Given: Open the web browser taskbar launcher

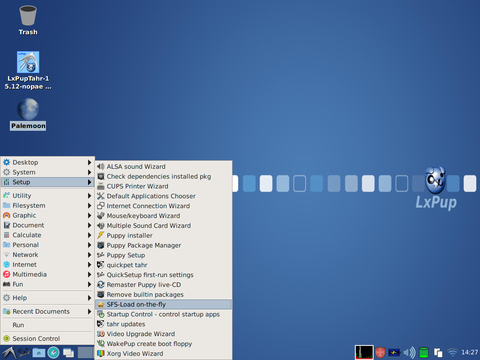Looking at the screenshot, I should (53, 353).
